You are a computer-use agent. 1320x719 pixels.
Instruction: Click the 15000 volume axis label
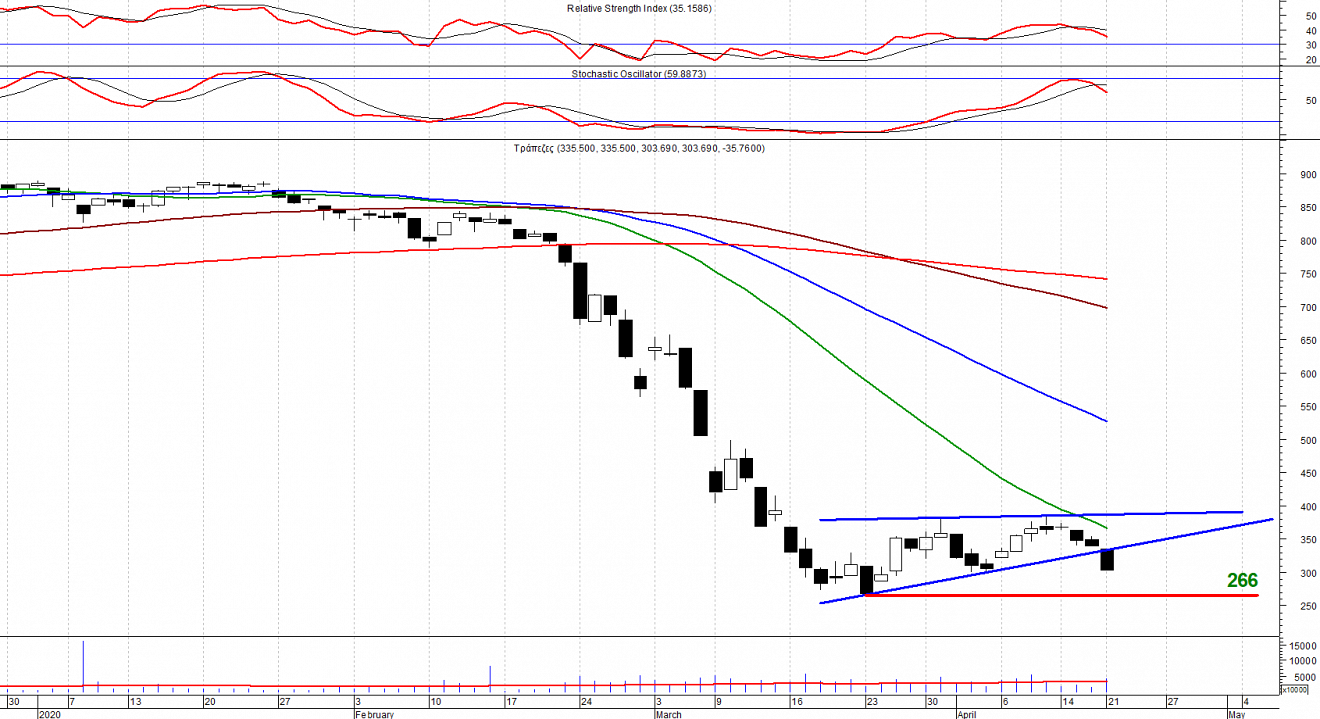[1301, 645]
